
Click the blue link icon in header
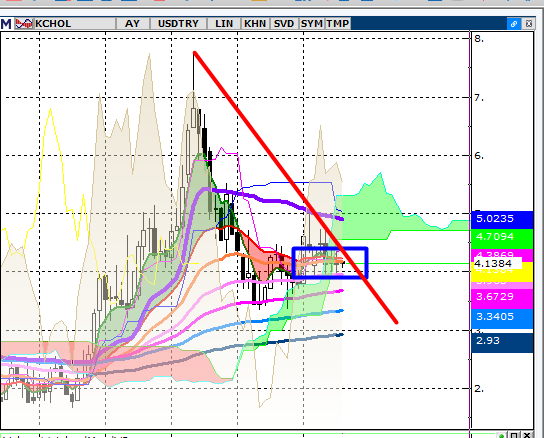[x=514, y=24]
